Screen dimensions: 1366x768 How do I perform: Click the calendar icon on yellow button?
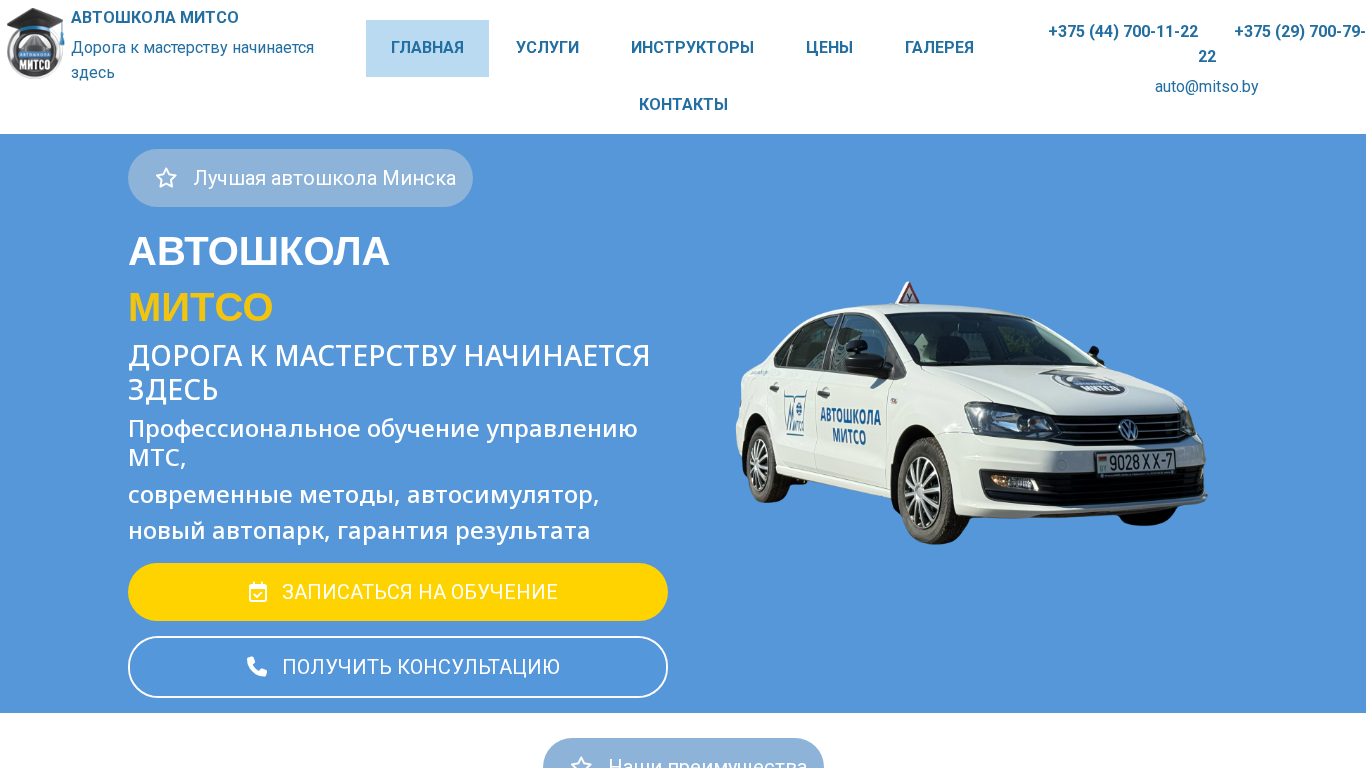[258, 592]
